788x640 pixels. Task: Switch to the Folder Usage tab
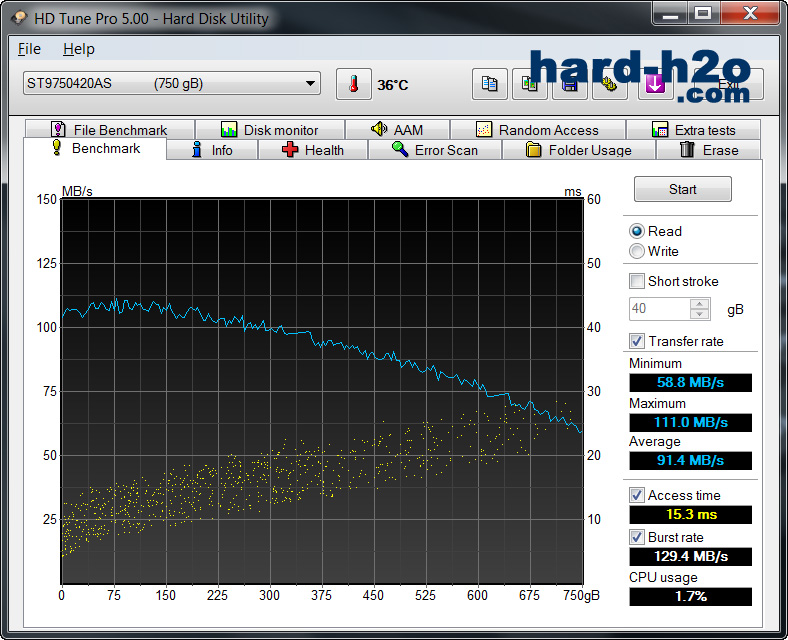click(x=579, y=150)
